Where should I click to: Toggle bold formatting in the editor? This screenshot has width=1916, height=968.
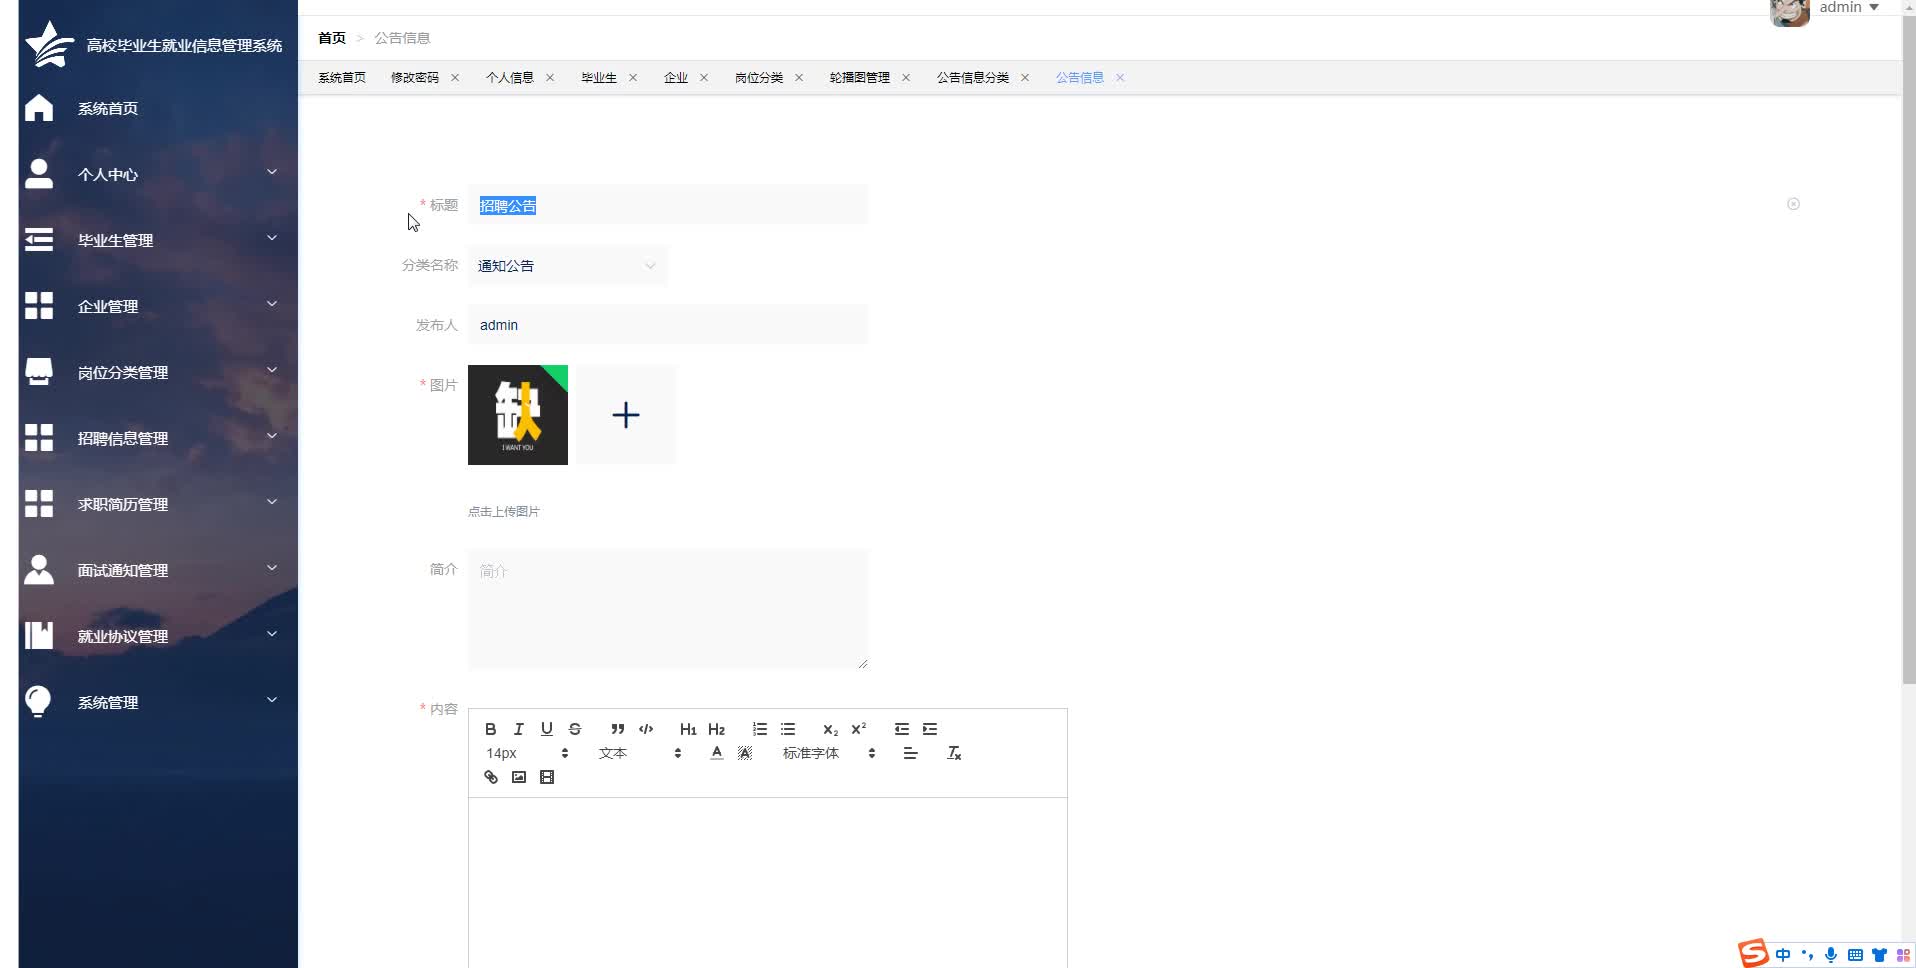coord(491,729)
